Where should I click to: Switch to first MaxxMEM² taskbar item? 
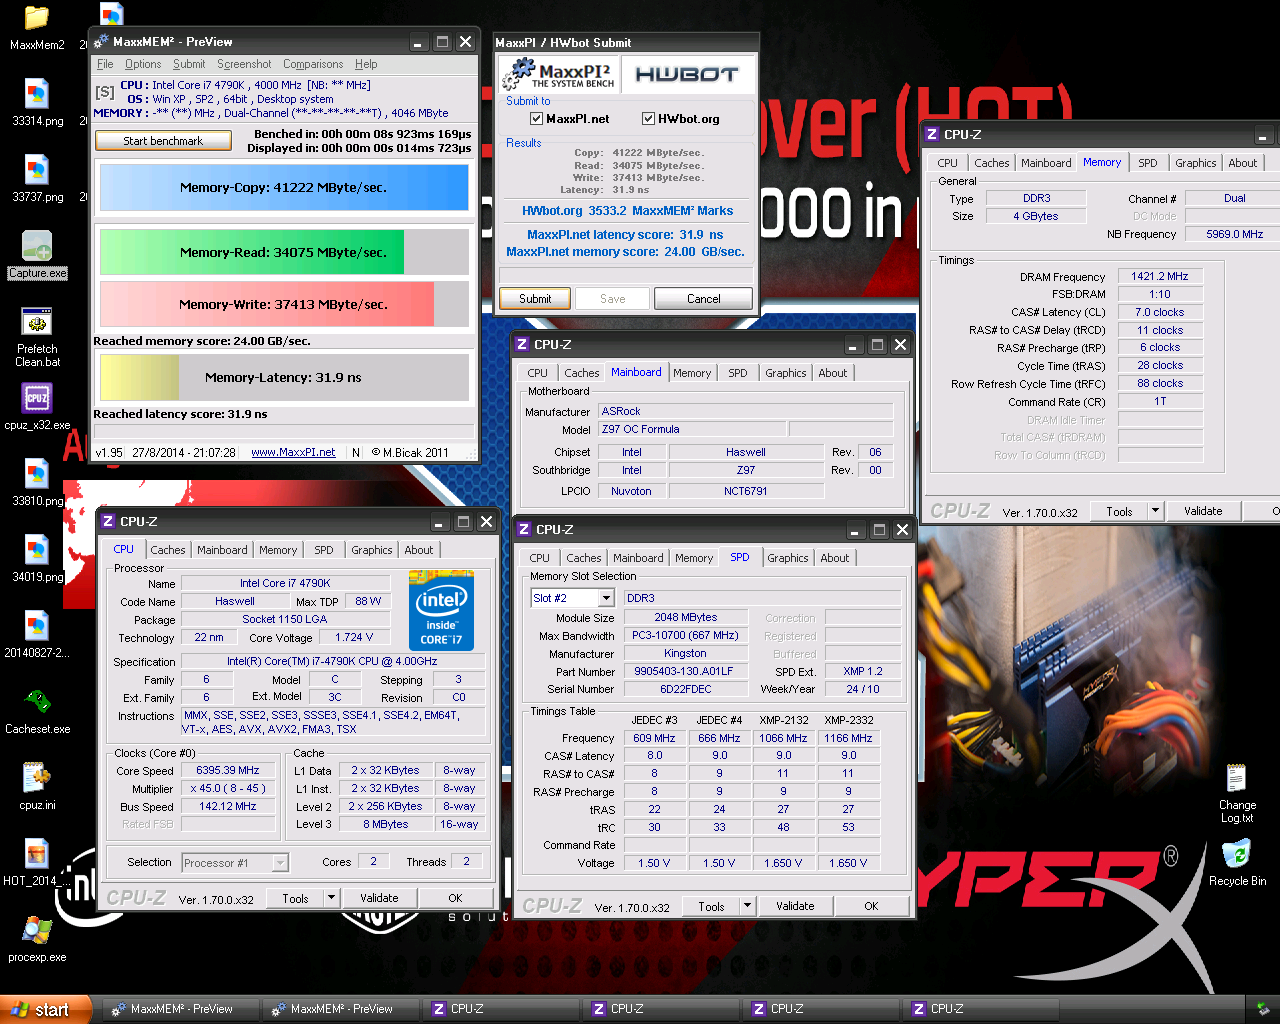(181, 1009)
